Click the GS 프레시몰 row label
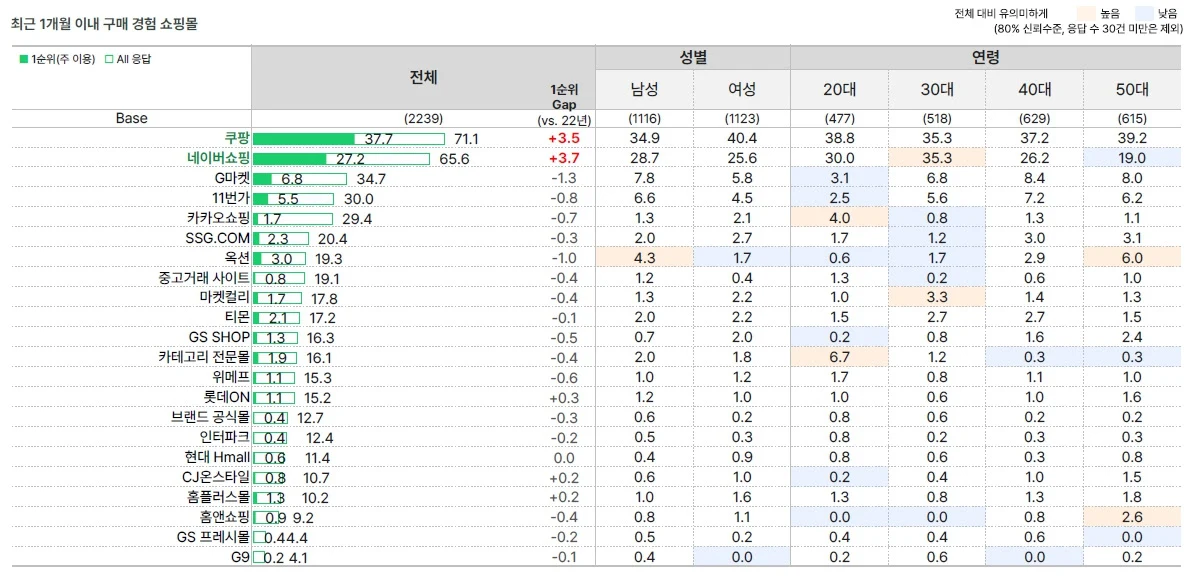The height and width of the screenshot is (577, 1190). pyautogui.click(x=213, y=537)
